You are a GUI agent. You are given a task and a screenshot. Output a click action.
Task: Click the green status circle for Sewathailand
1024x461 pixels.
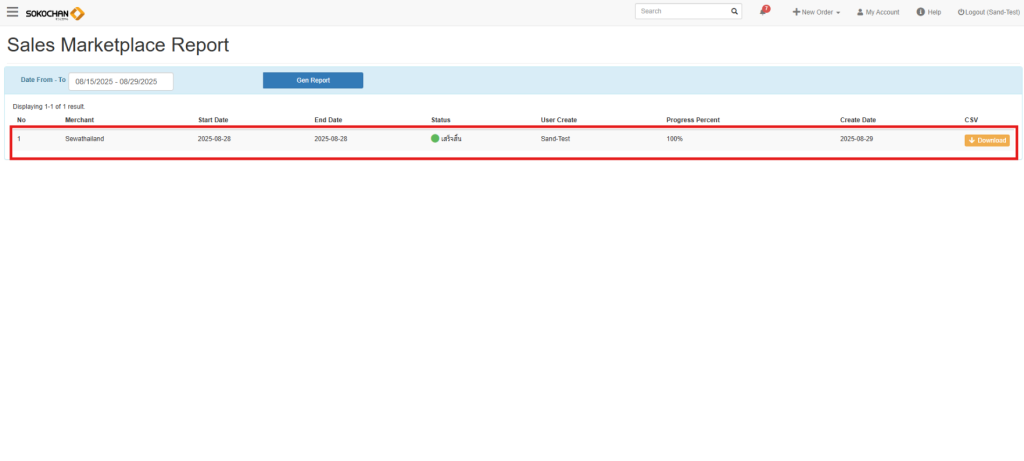[x=435, y=139]
